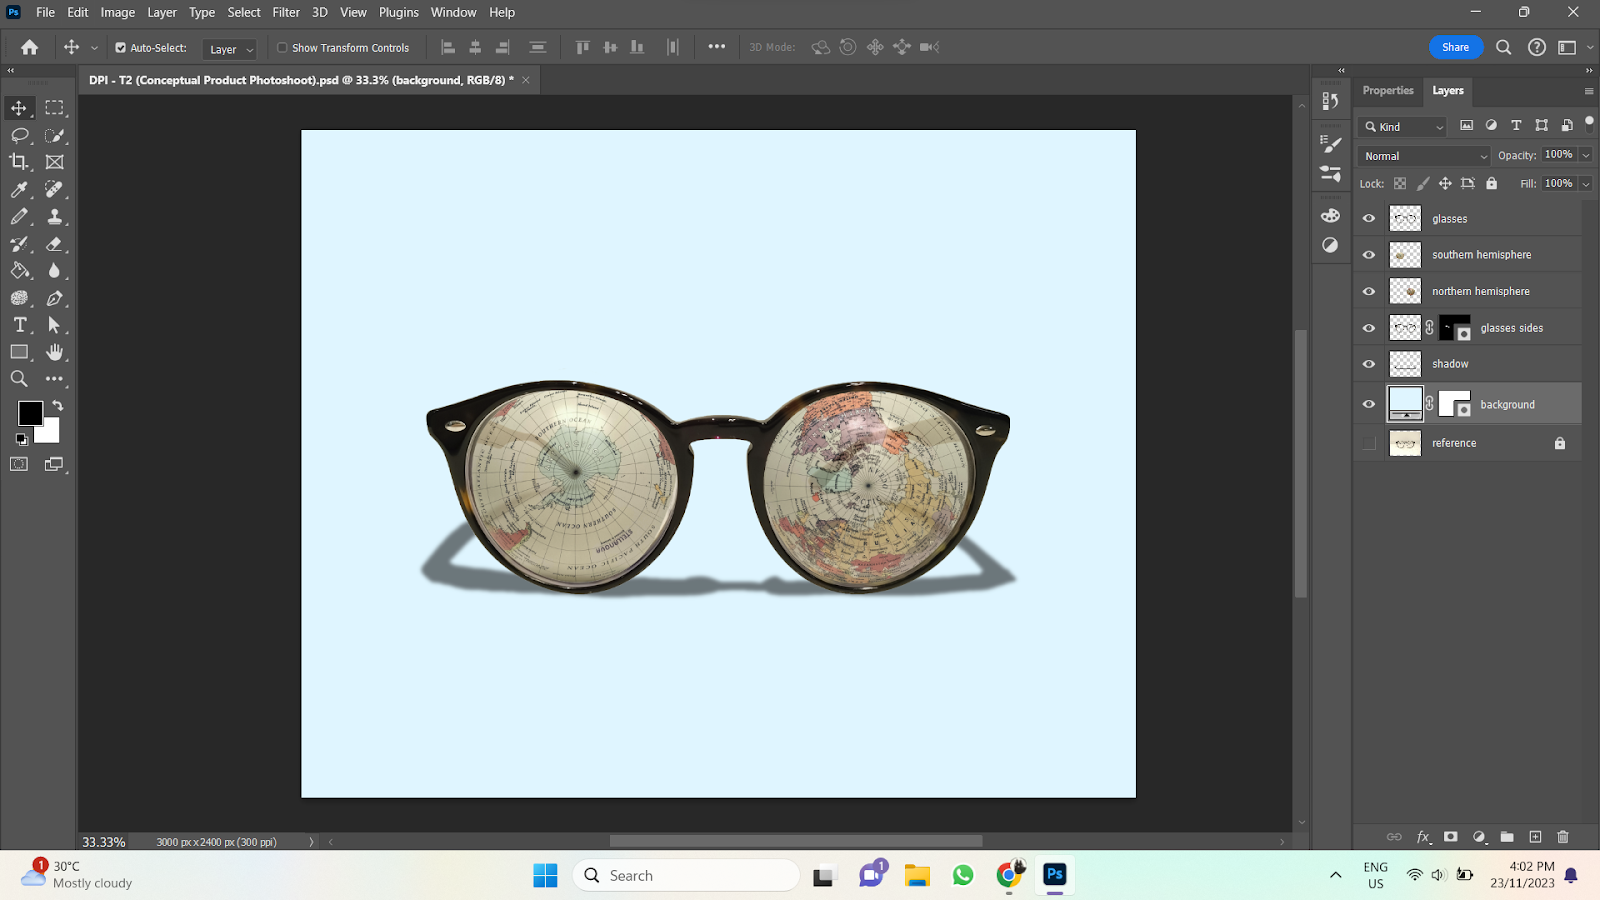
Task: Open Photoshop search icon
Action: [x=1503, y=47]
